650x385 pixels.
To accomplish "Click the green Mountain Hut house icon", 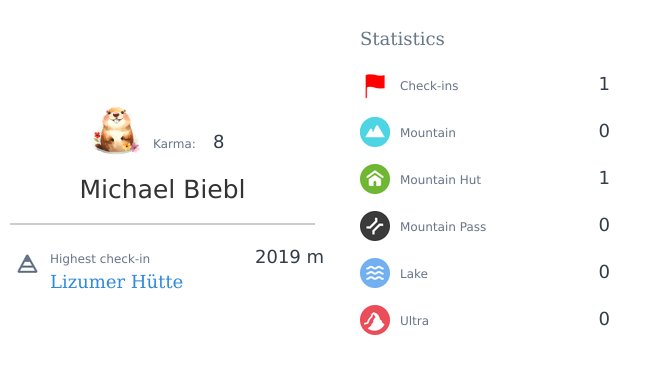I will [x=375, y=179].
